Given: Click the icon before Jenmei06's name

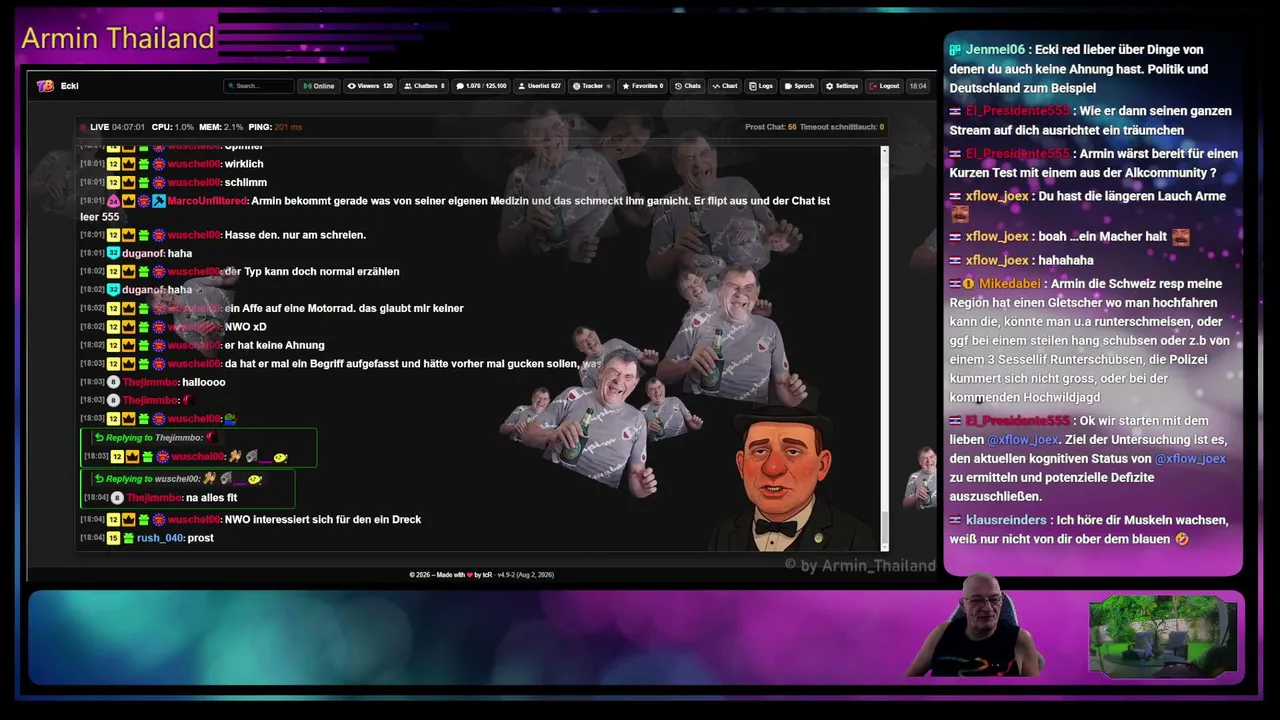Looking at the screenshot, I should [955, 50].
